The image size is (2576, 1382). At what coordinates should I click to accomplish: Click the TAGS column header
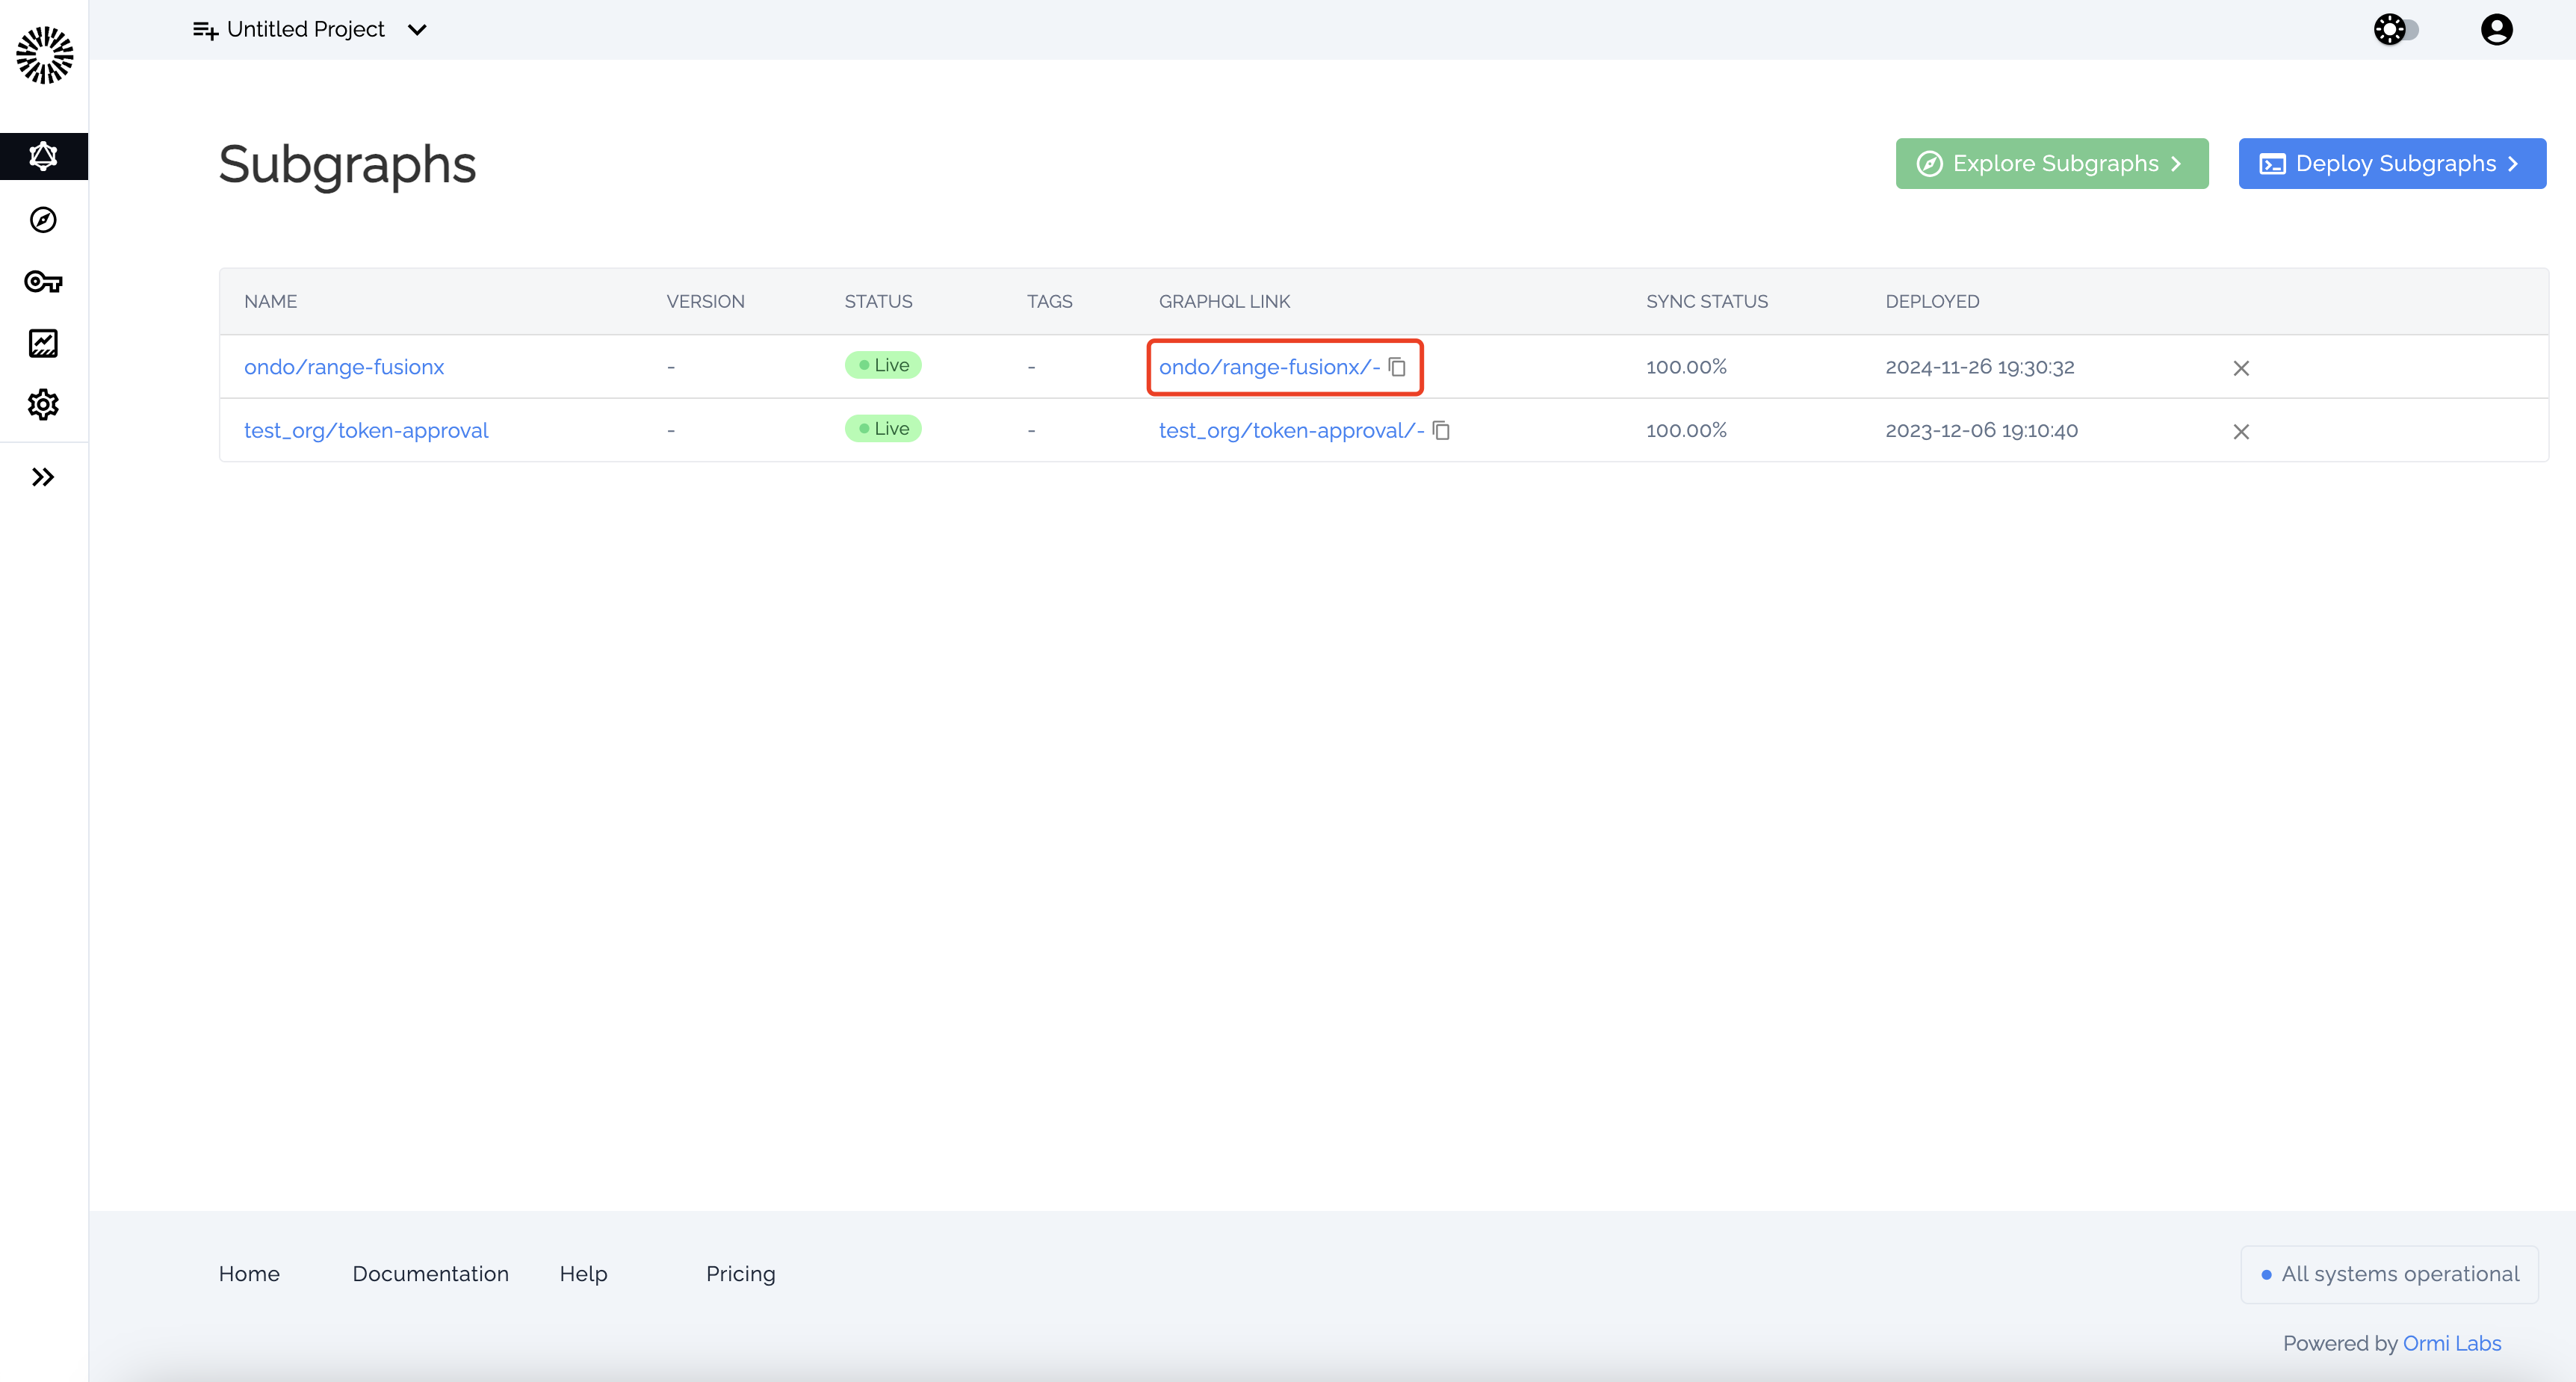[x=1049, y=301]
